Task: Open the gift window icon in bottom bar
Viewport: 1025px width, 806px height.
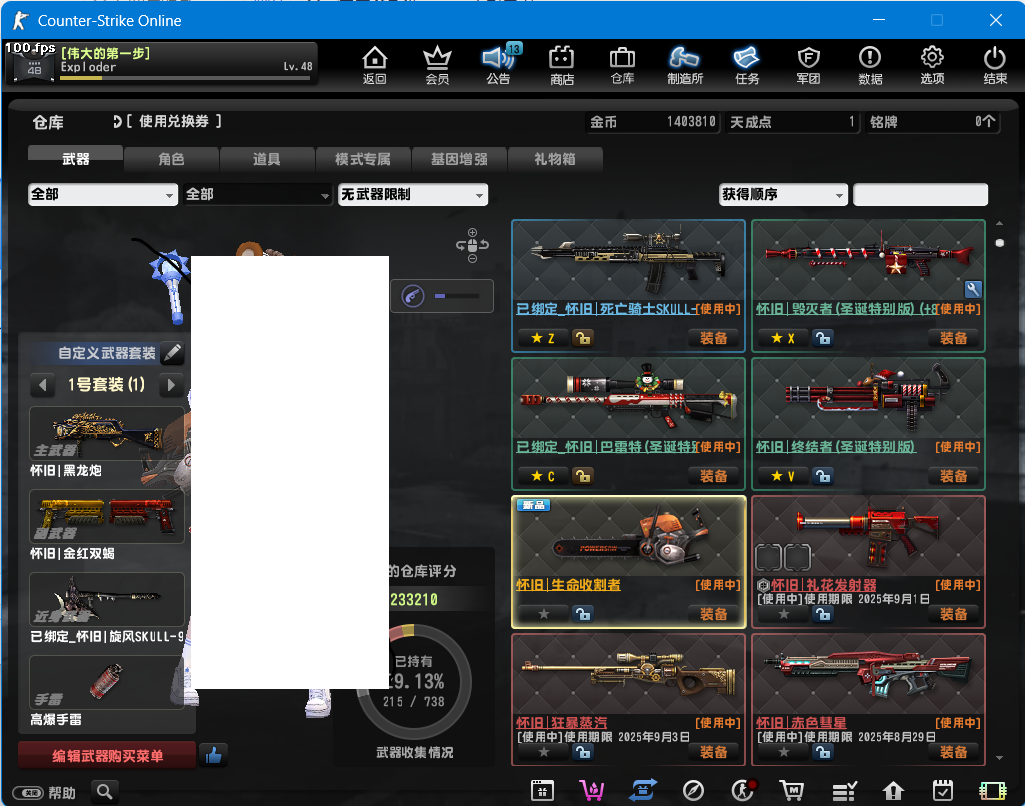Action: (542, 791)
